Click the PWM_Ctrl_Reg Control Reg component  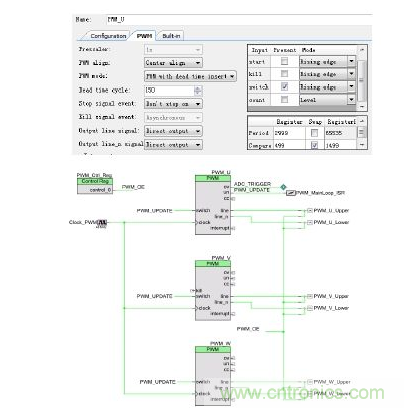95,186
